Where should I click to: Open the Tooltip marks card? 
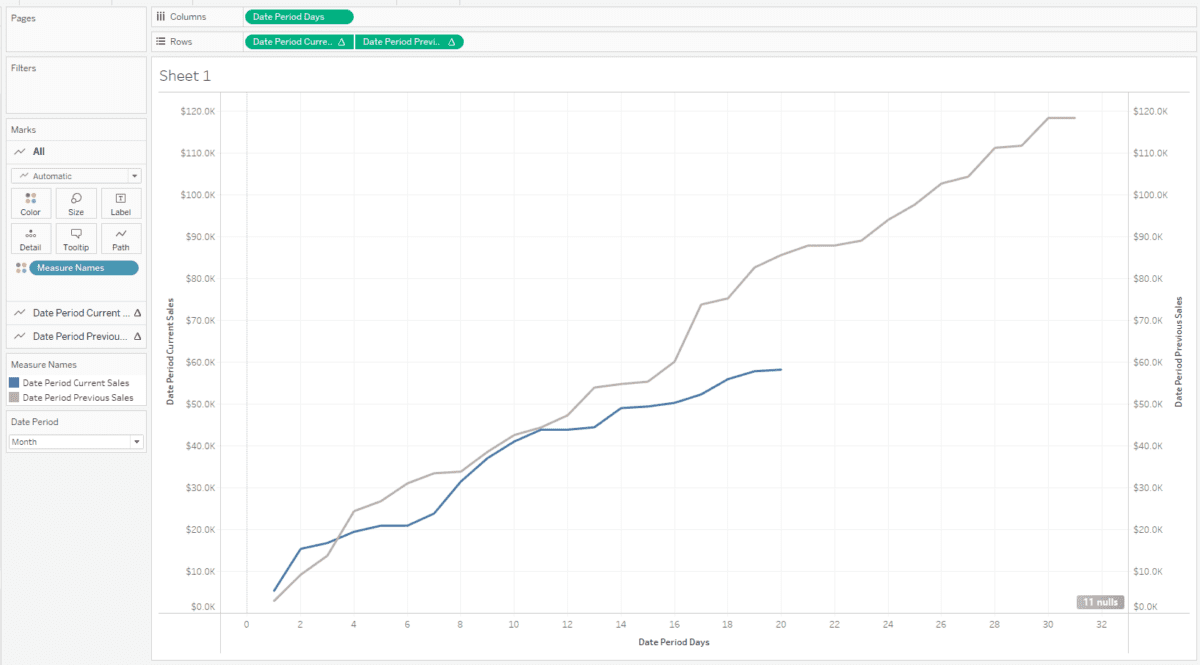76,239
